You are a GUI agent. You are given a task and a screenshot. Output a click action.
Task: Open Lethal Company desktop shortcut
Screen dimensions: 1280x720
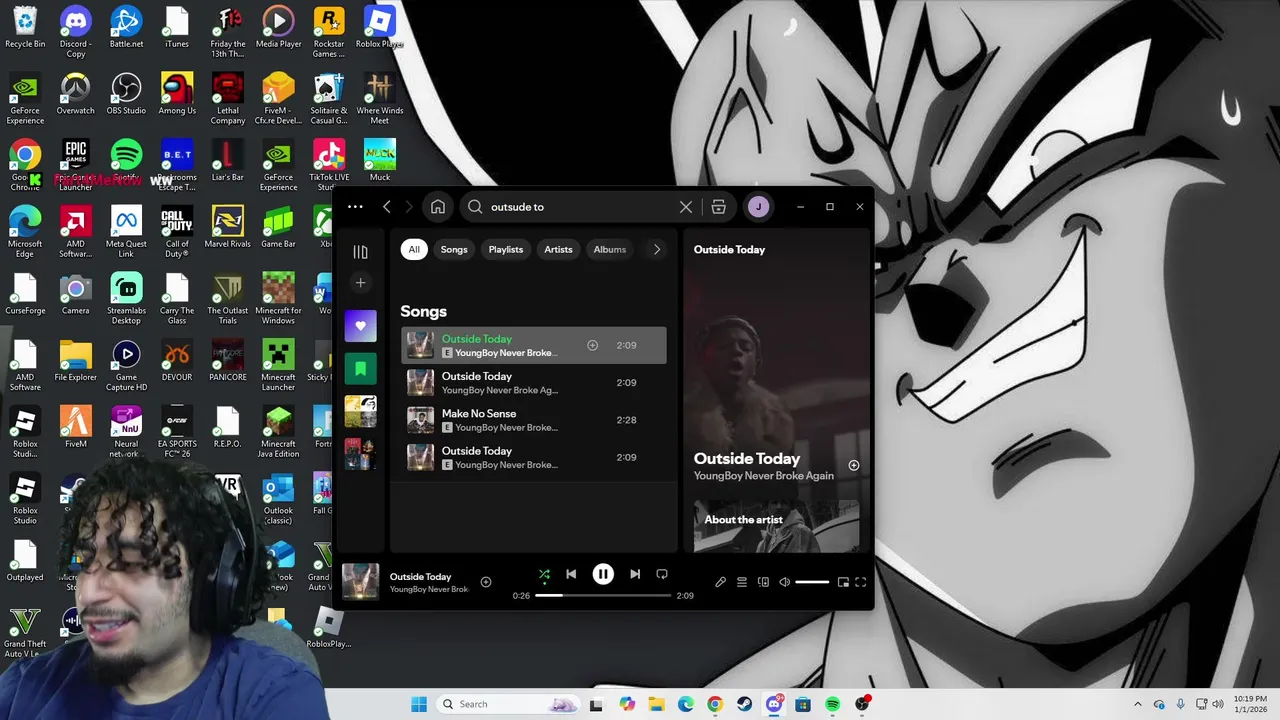point(228,99)
